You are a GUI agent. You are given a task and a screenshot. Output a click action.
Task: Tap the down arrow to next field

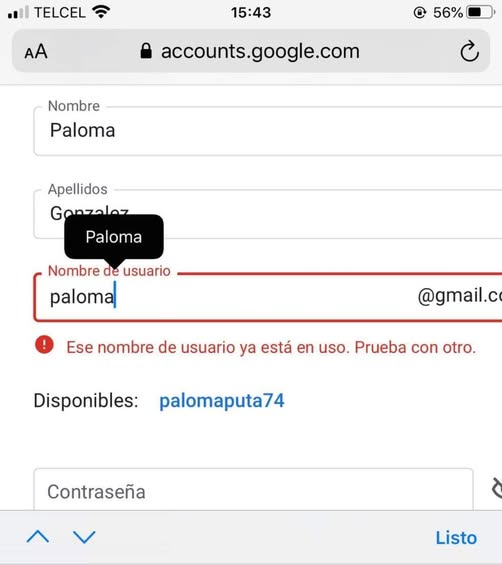pos(84,537)
